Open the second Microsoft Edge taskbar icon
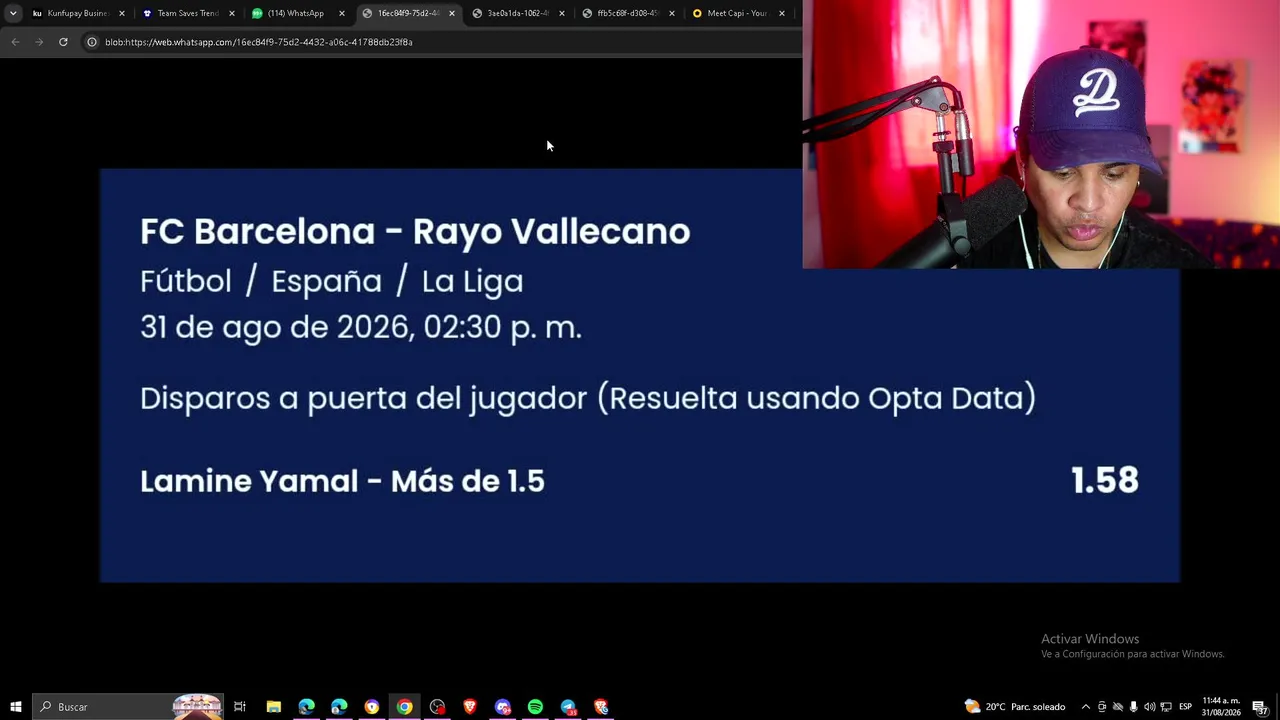 tap(339, 707)
